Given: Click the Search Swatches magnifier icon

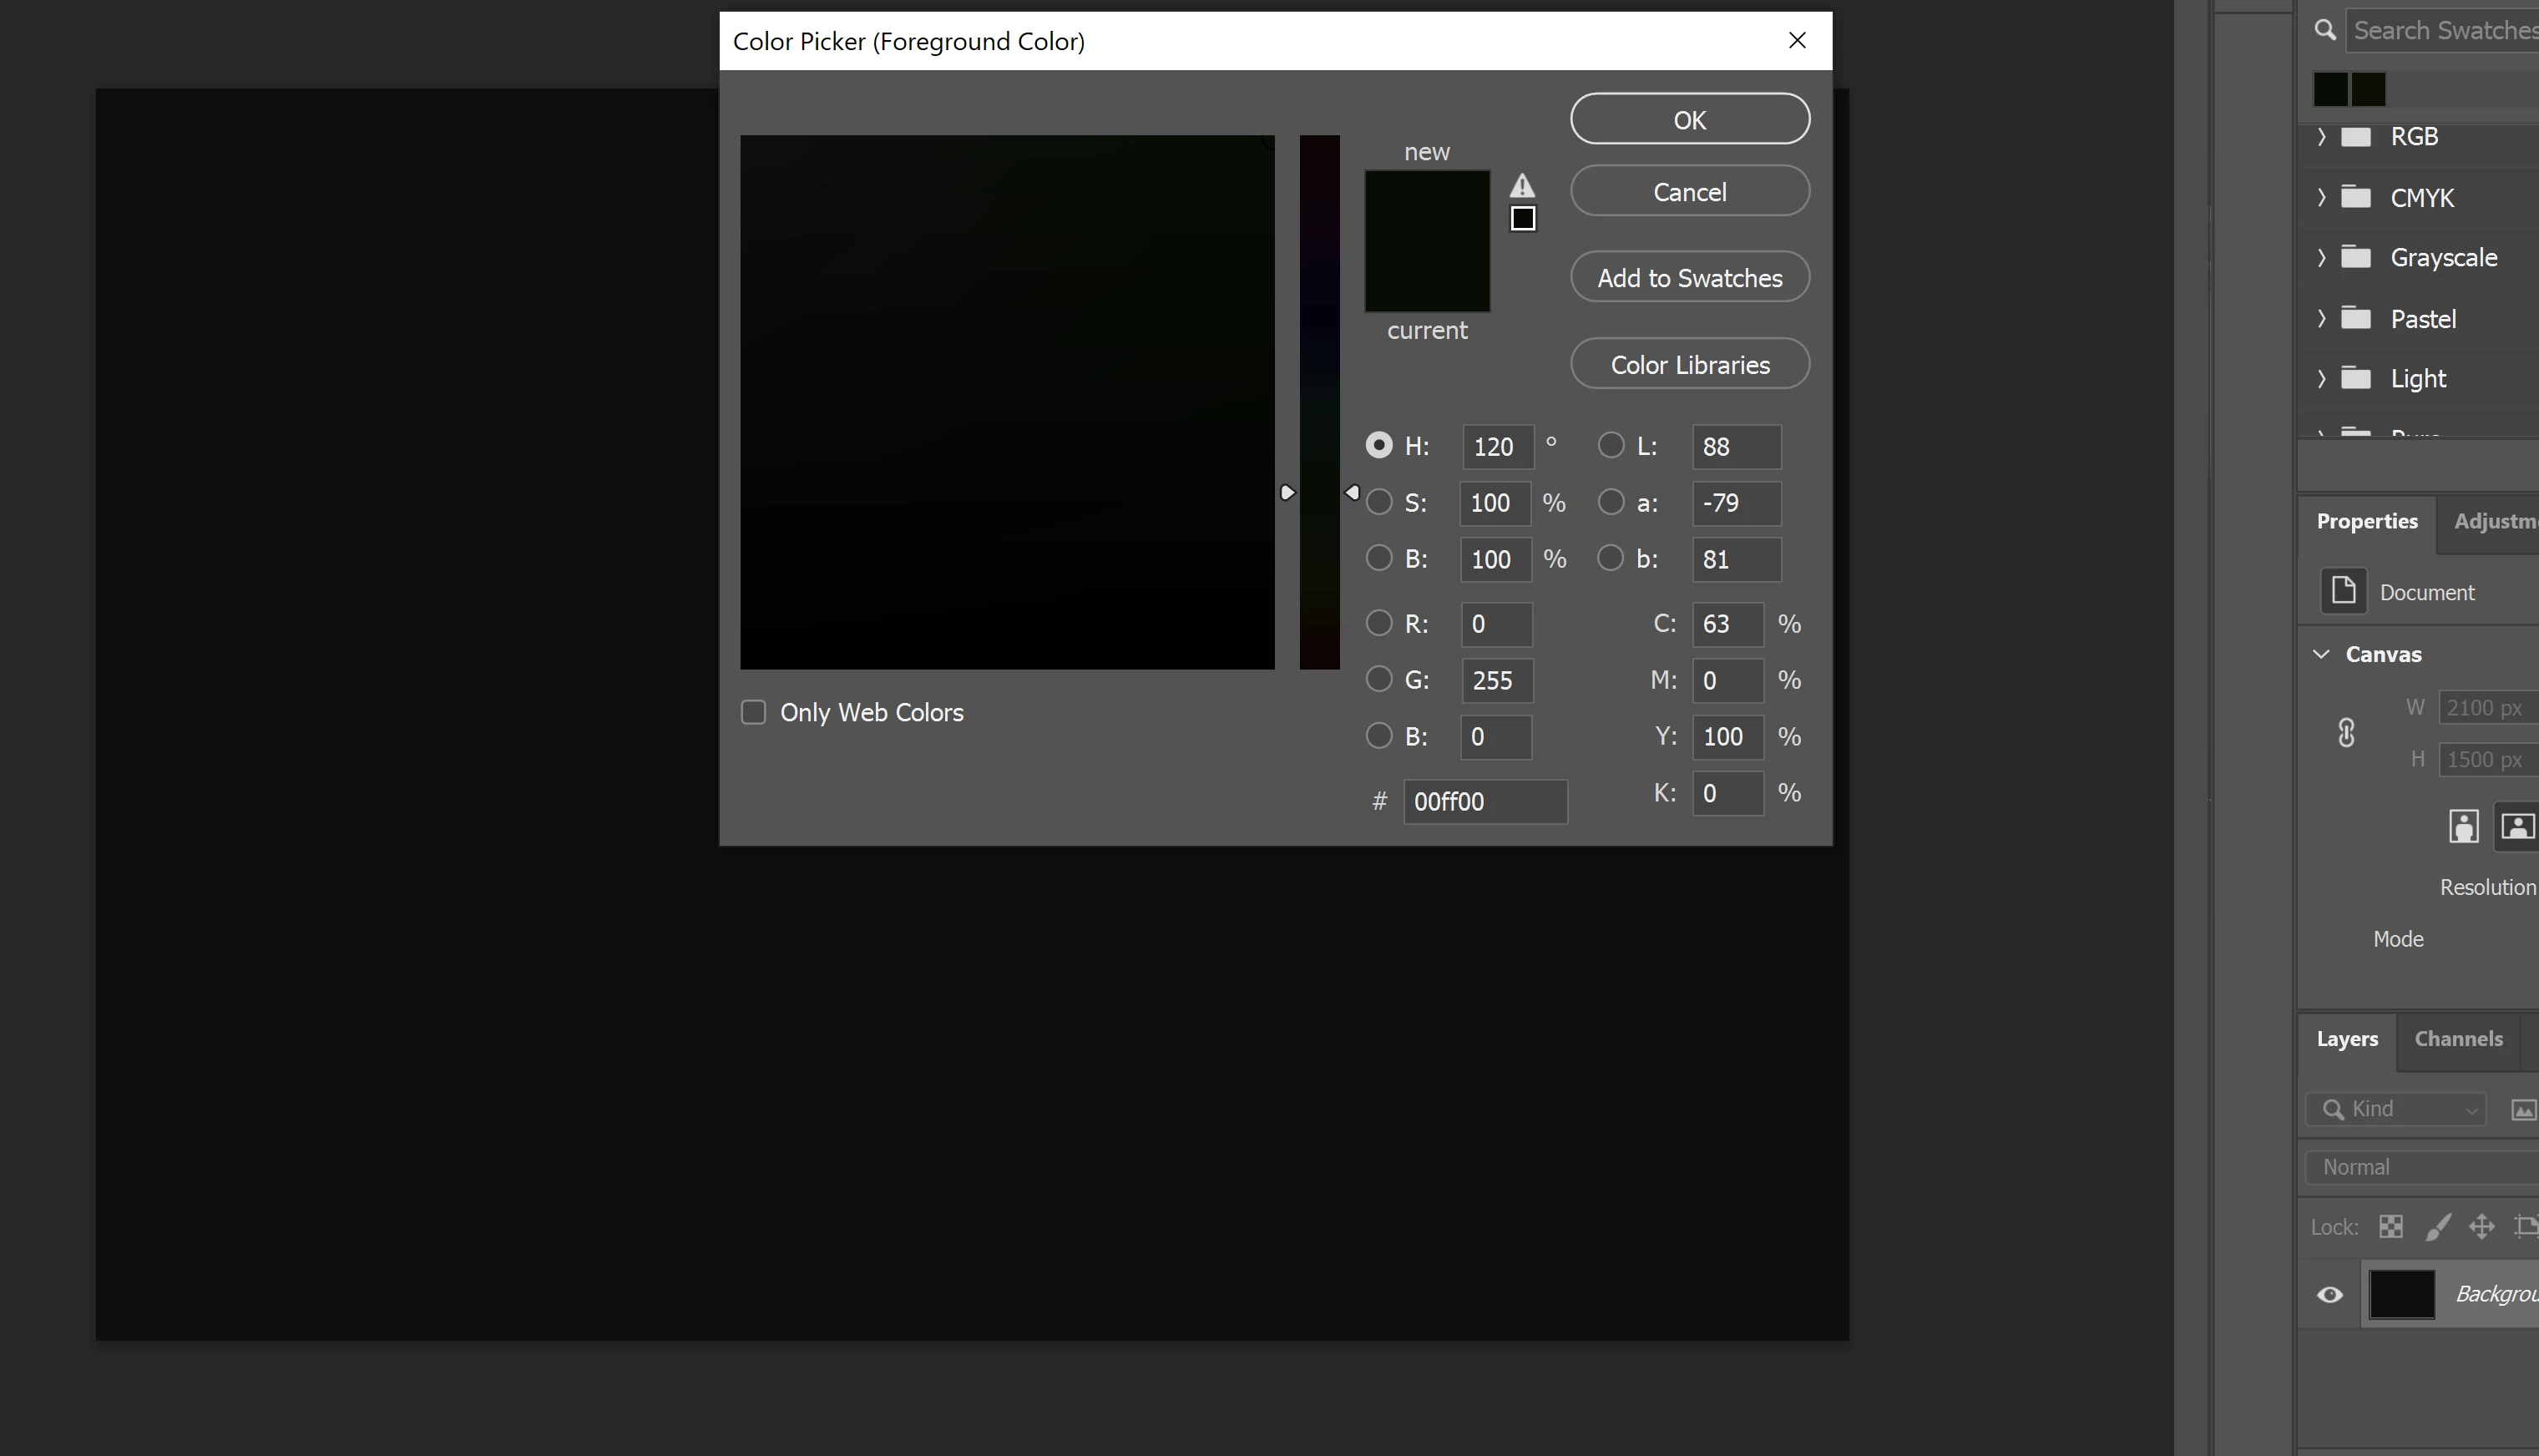Looking at the screenshot, I should point(2325,31).
